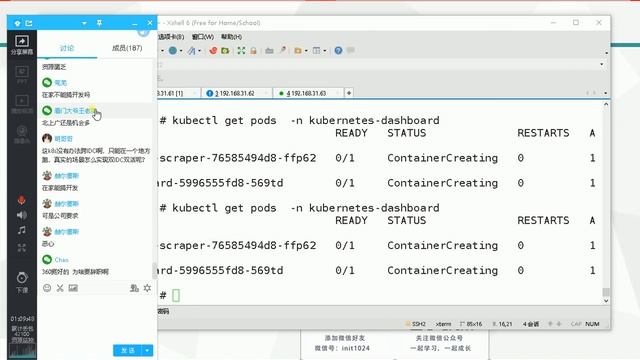Click the four-square icon below the music note
This screenshot has height=360, width=640.
pos(22,247)
